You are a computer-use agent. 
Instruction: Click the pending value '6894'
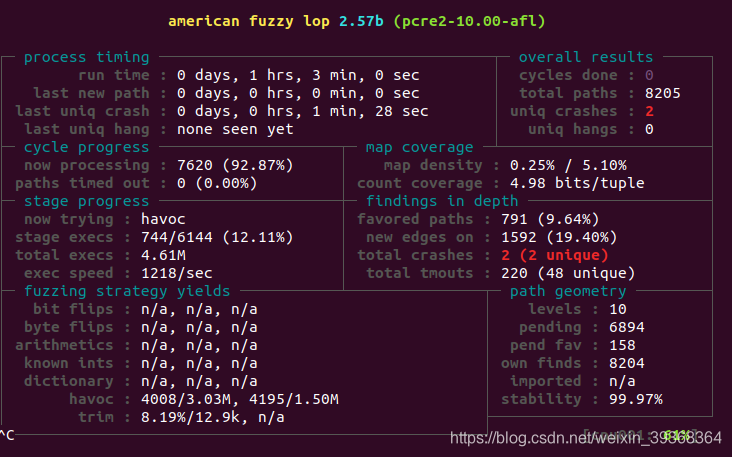(x=626, y=328)
